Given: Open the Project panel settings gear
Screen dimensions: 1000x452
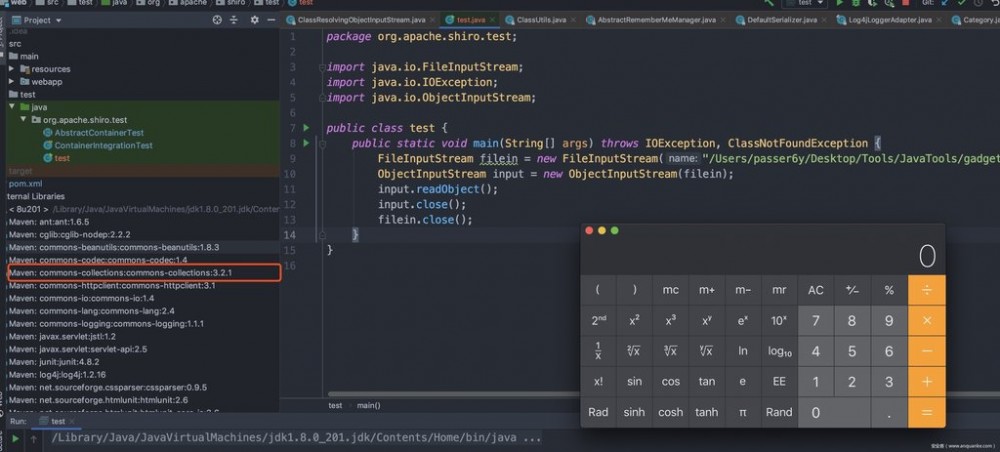Looking at the screenshot, I should tap(254, 20).
